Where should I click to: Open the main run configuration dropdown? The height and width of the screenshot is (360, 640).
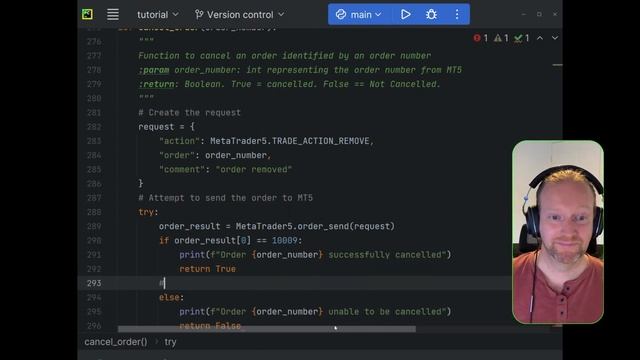(x=358, y=15)
